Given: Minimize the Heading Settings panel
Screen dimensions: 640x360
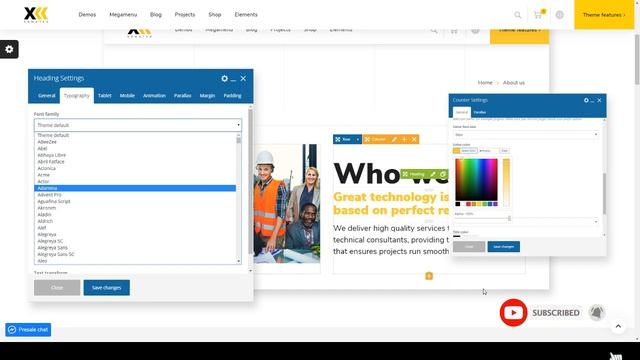Looking at the screenshot, I should coord(233,79).
